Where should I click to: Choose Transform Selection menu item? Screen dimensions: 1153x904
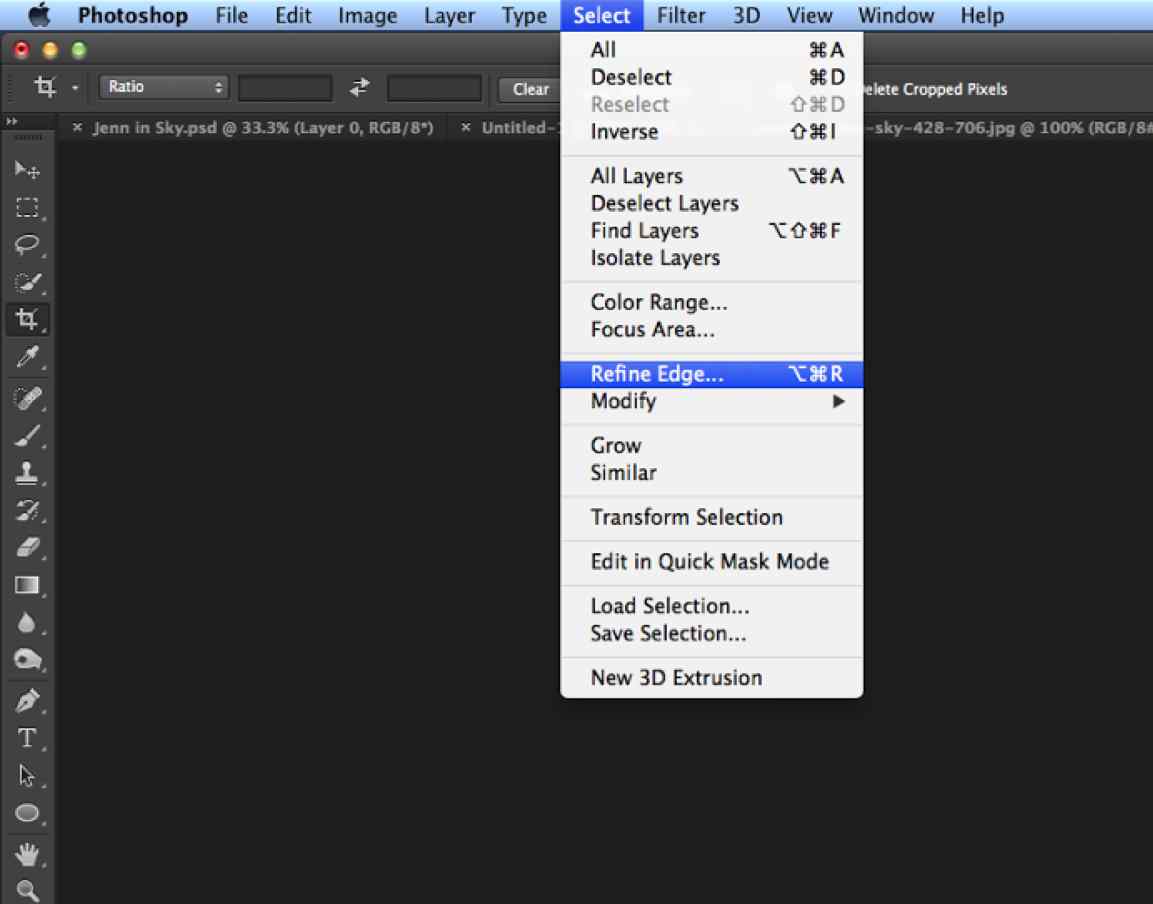pos(711,517)
